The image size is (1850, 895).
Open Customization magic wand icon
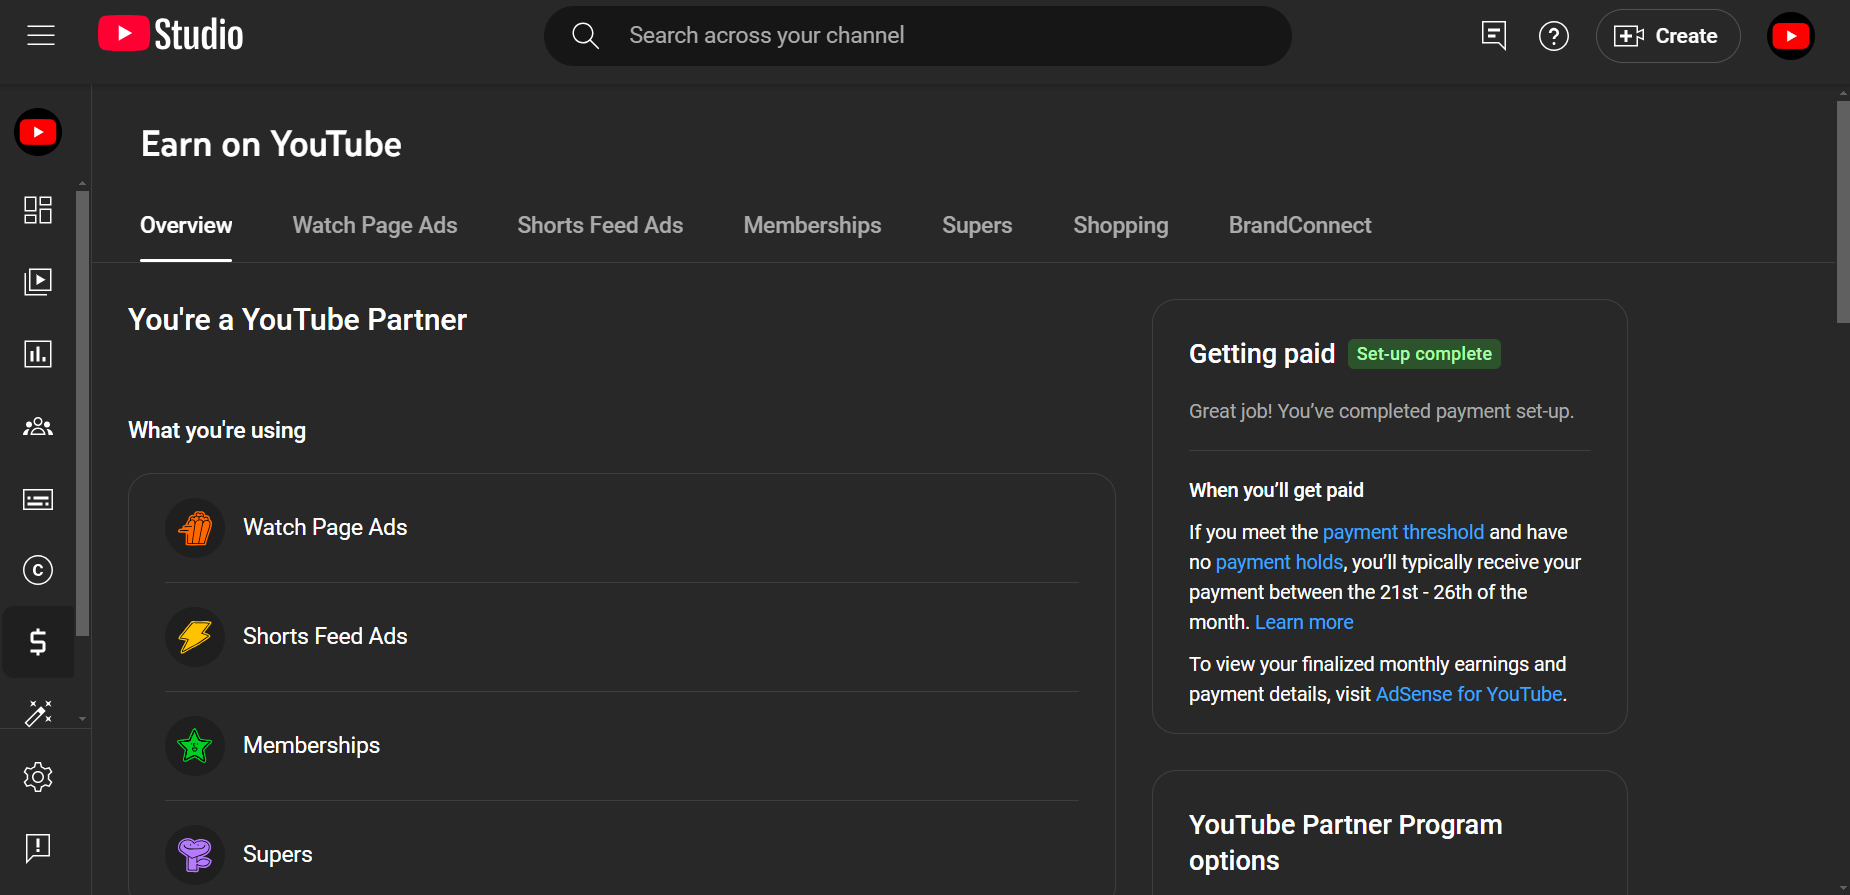coord(38,712)
